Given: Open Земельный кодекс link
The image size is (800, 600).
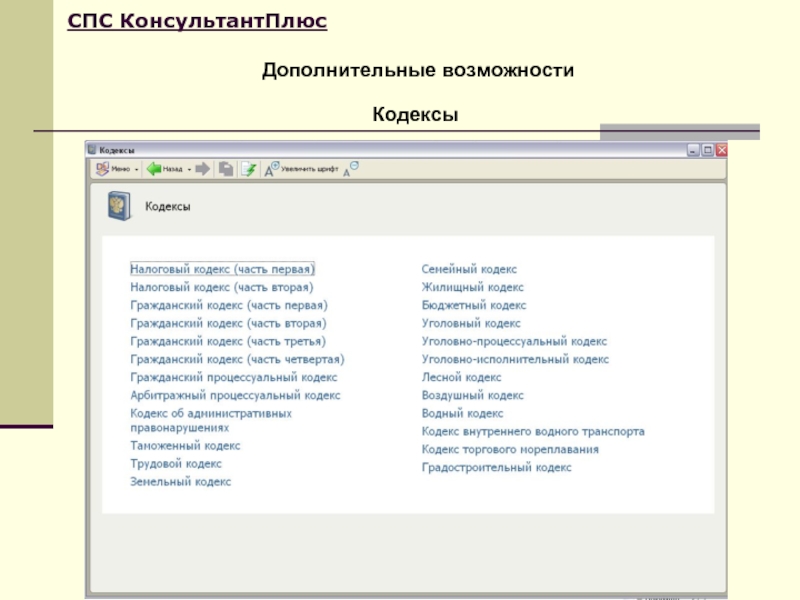Looking at the screenshot, I should pos(181,482).
